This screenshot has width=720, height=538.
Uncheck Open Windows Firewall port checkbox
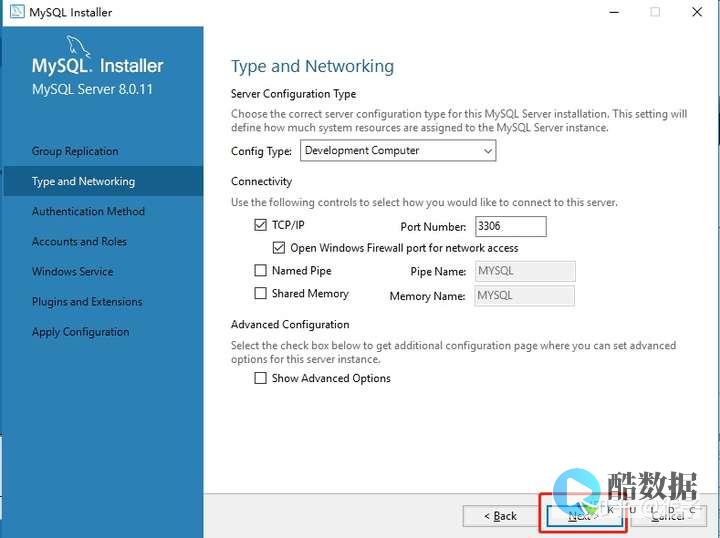279,248
